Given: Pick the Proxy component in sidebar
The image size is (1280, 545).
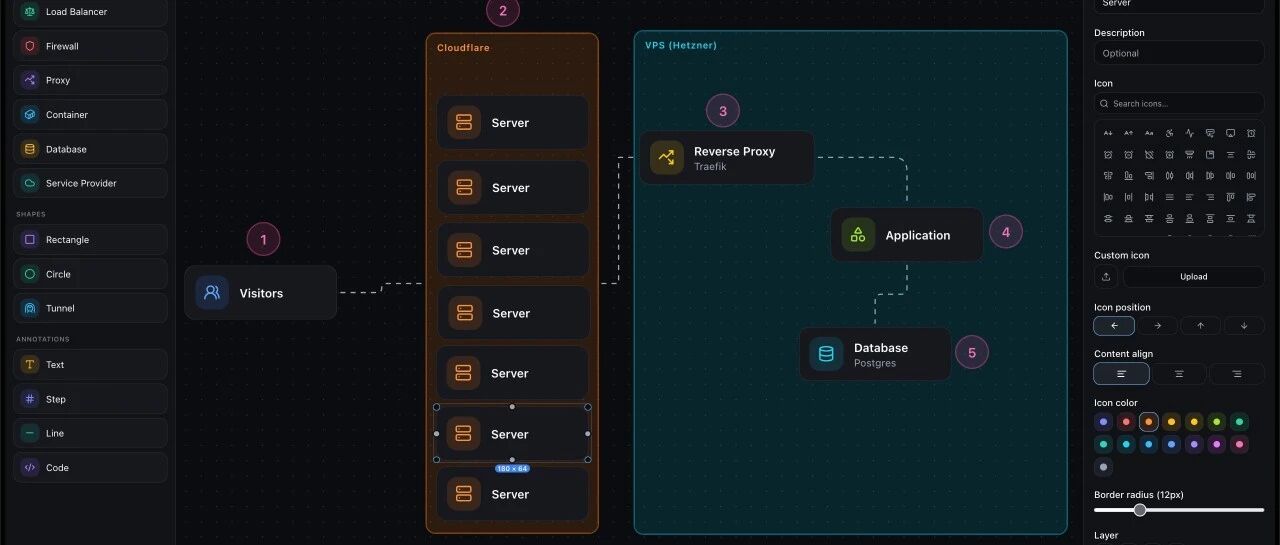Looking at the screenshot, I should point(90,80).
